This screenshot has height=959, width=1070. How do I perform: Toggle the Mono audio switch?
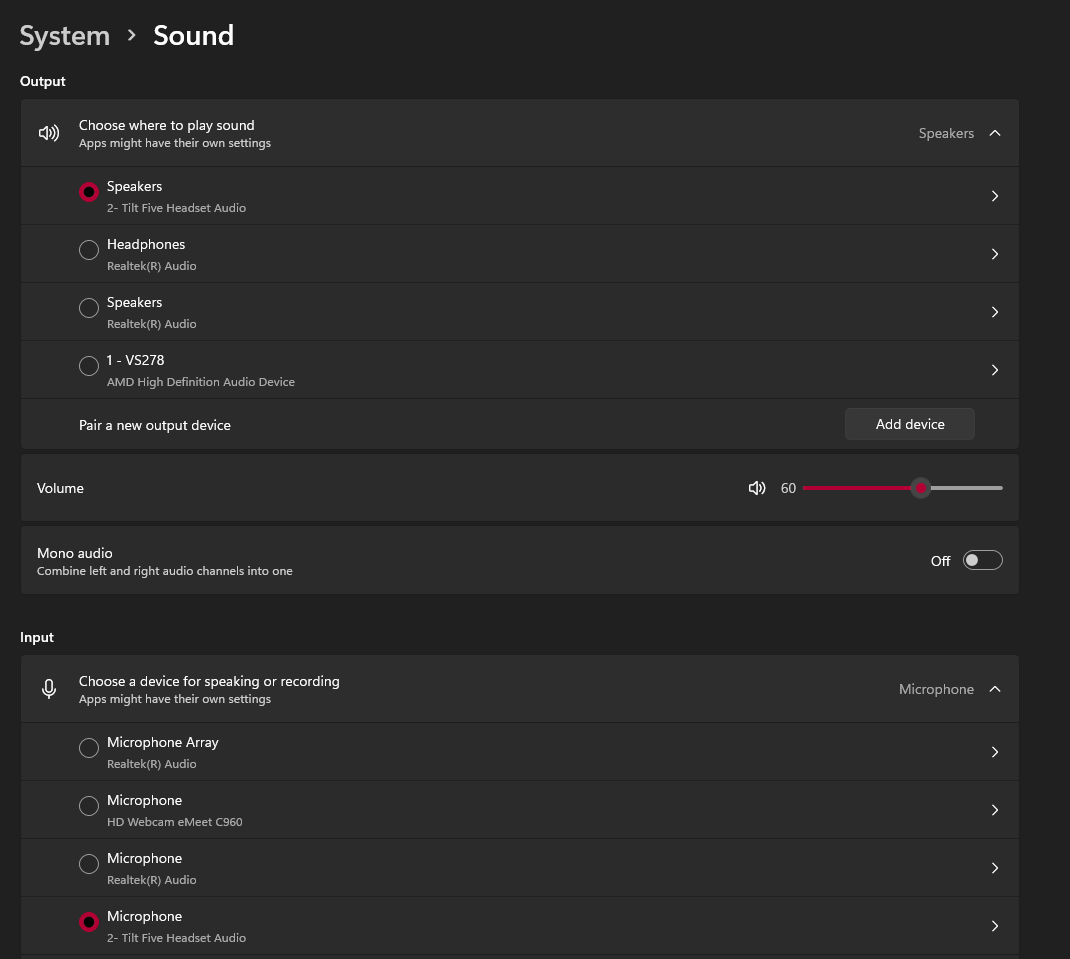[x=982, y=560]
